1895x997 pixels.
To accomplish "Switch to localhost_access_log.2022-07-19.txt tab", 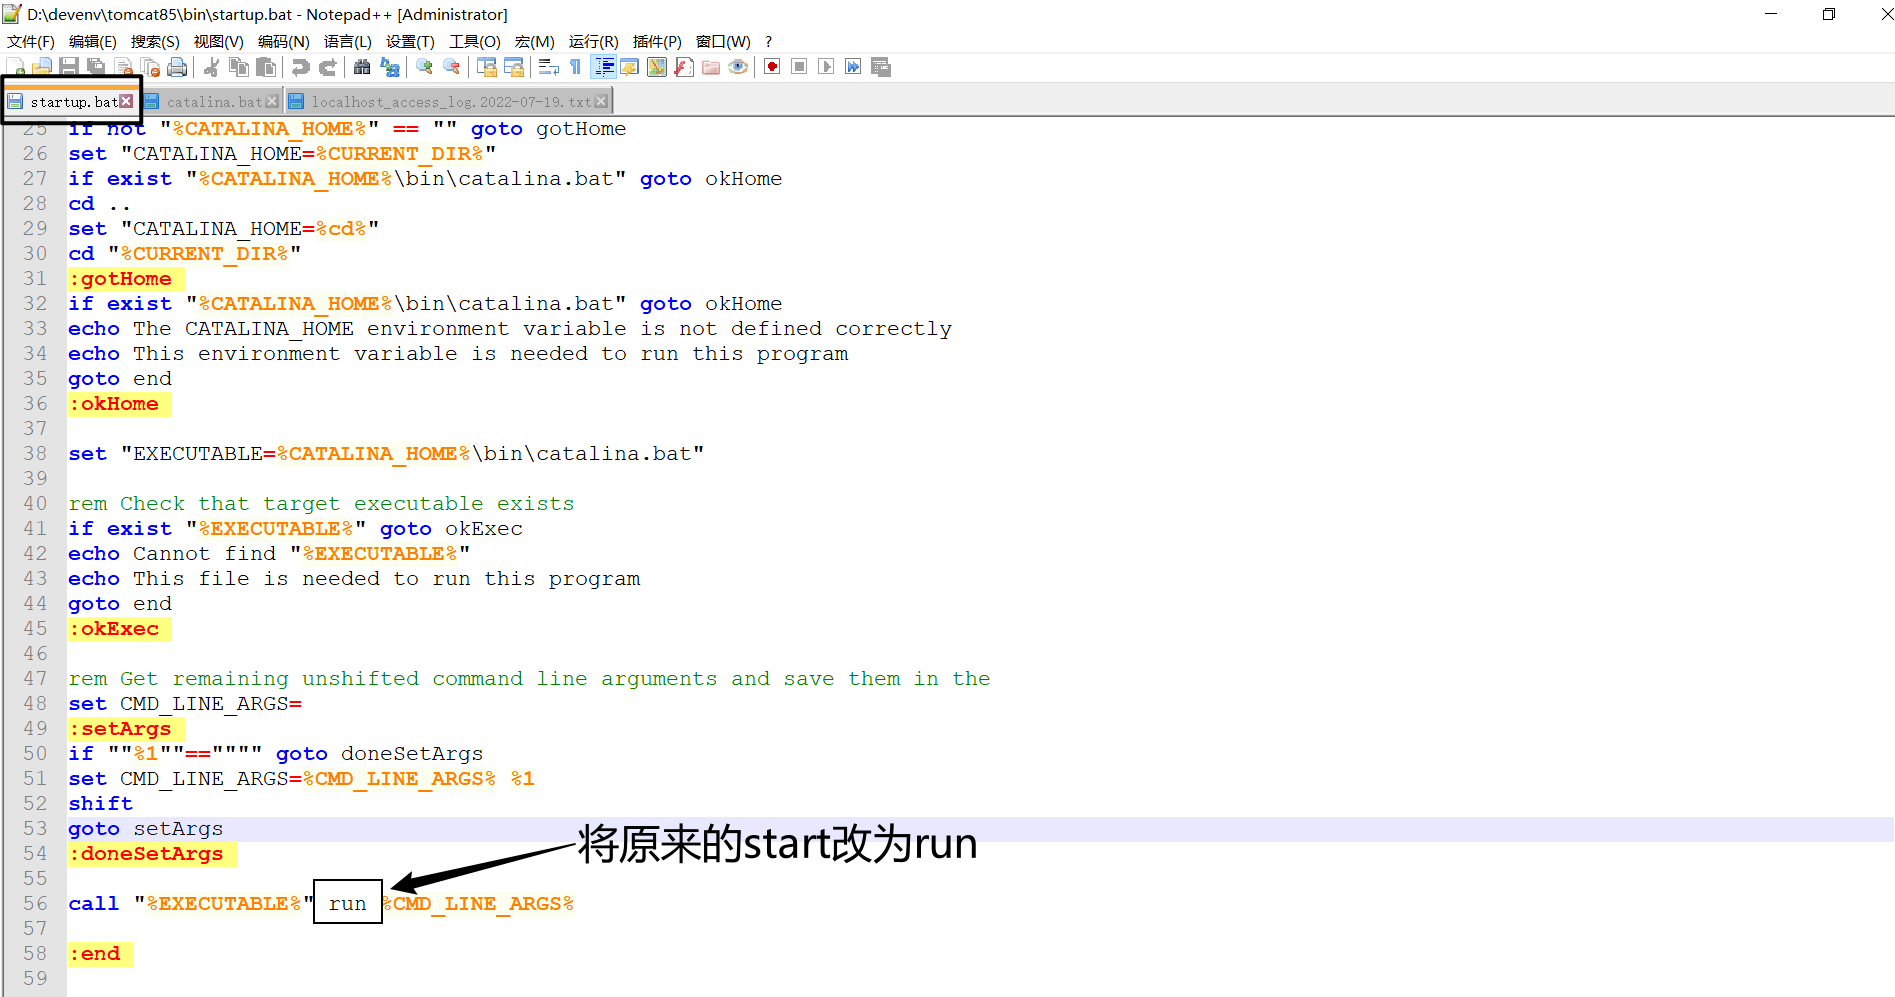I will pos(450,102).
